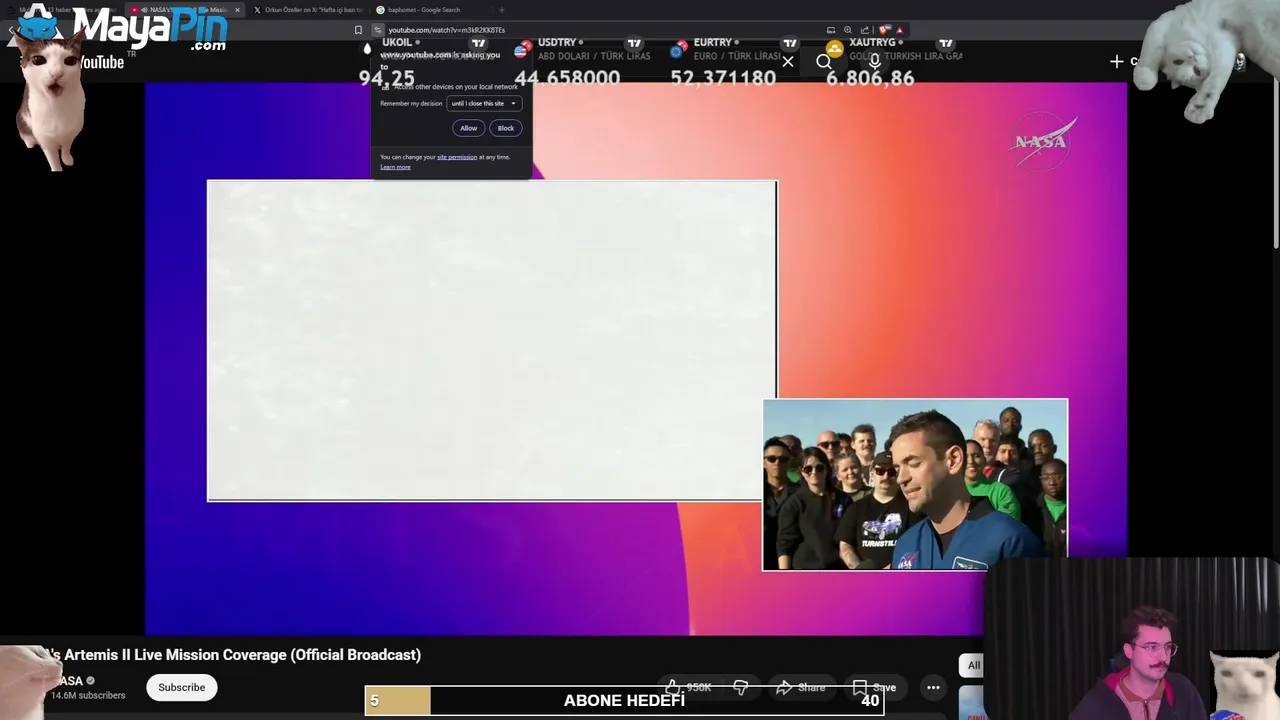Open the zoom icon in address bar
Viewport: 1280px width, 720px height.
tap(848, 30)
